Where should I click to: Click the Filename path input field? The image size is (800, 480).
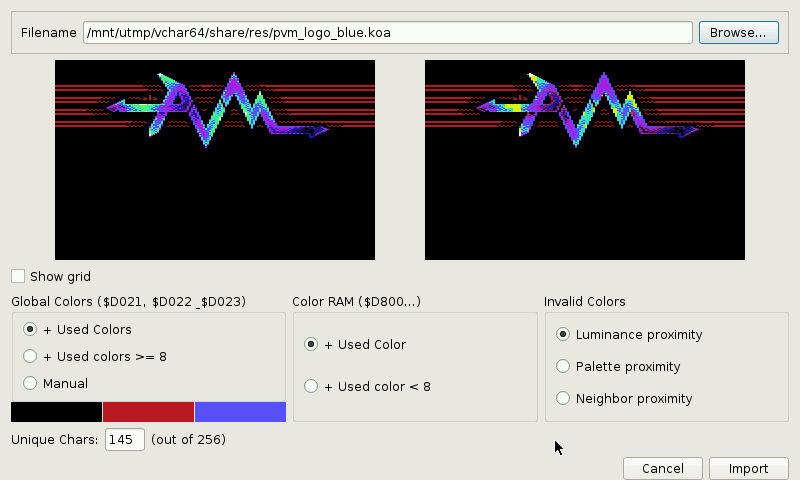click(x=388, y=33)
